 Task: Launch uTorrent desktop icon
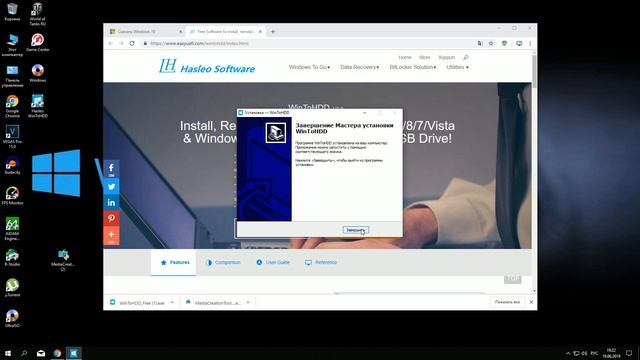(x=12, y=288)
